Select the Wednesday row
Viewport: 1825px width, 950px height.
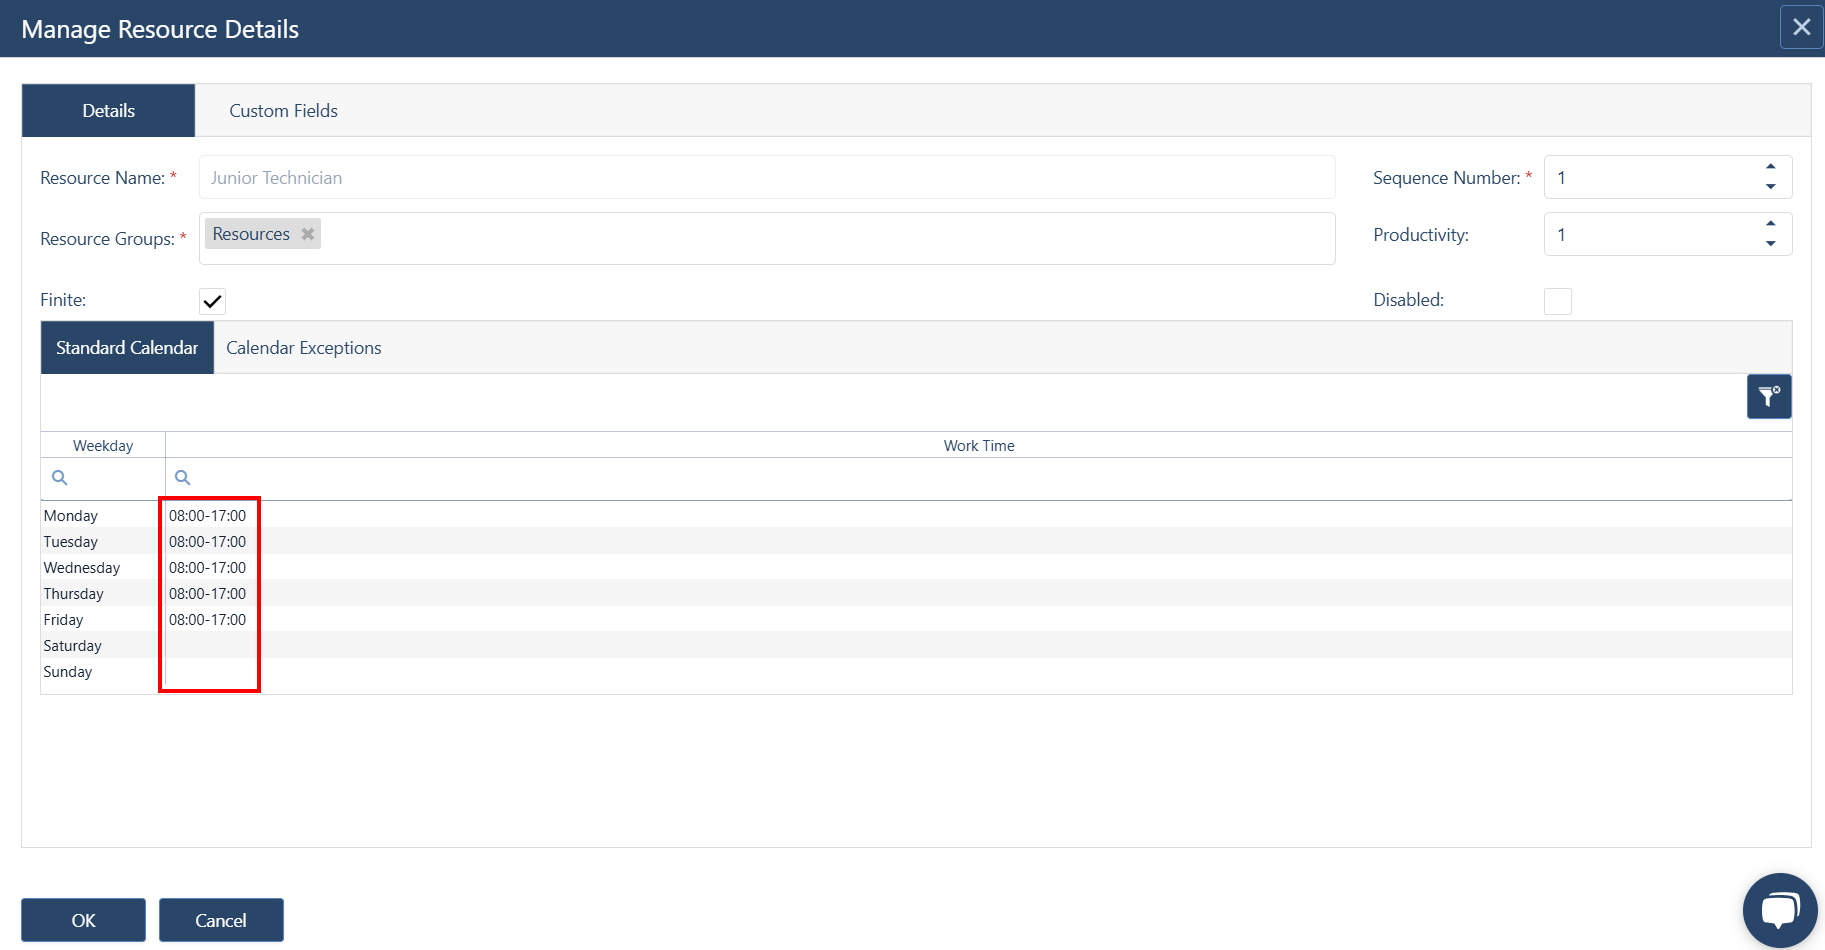click(x=916, y=568)
